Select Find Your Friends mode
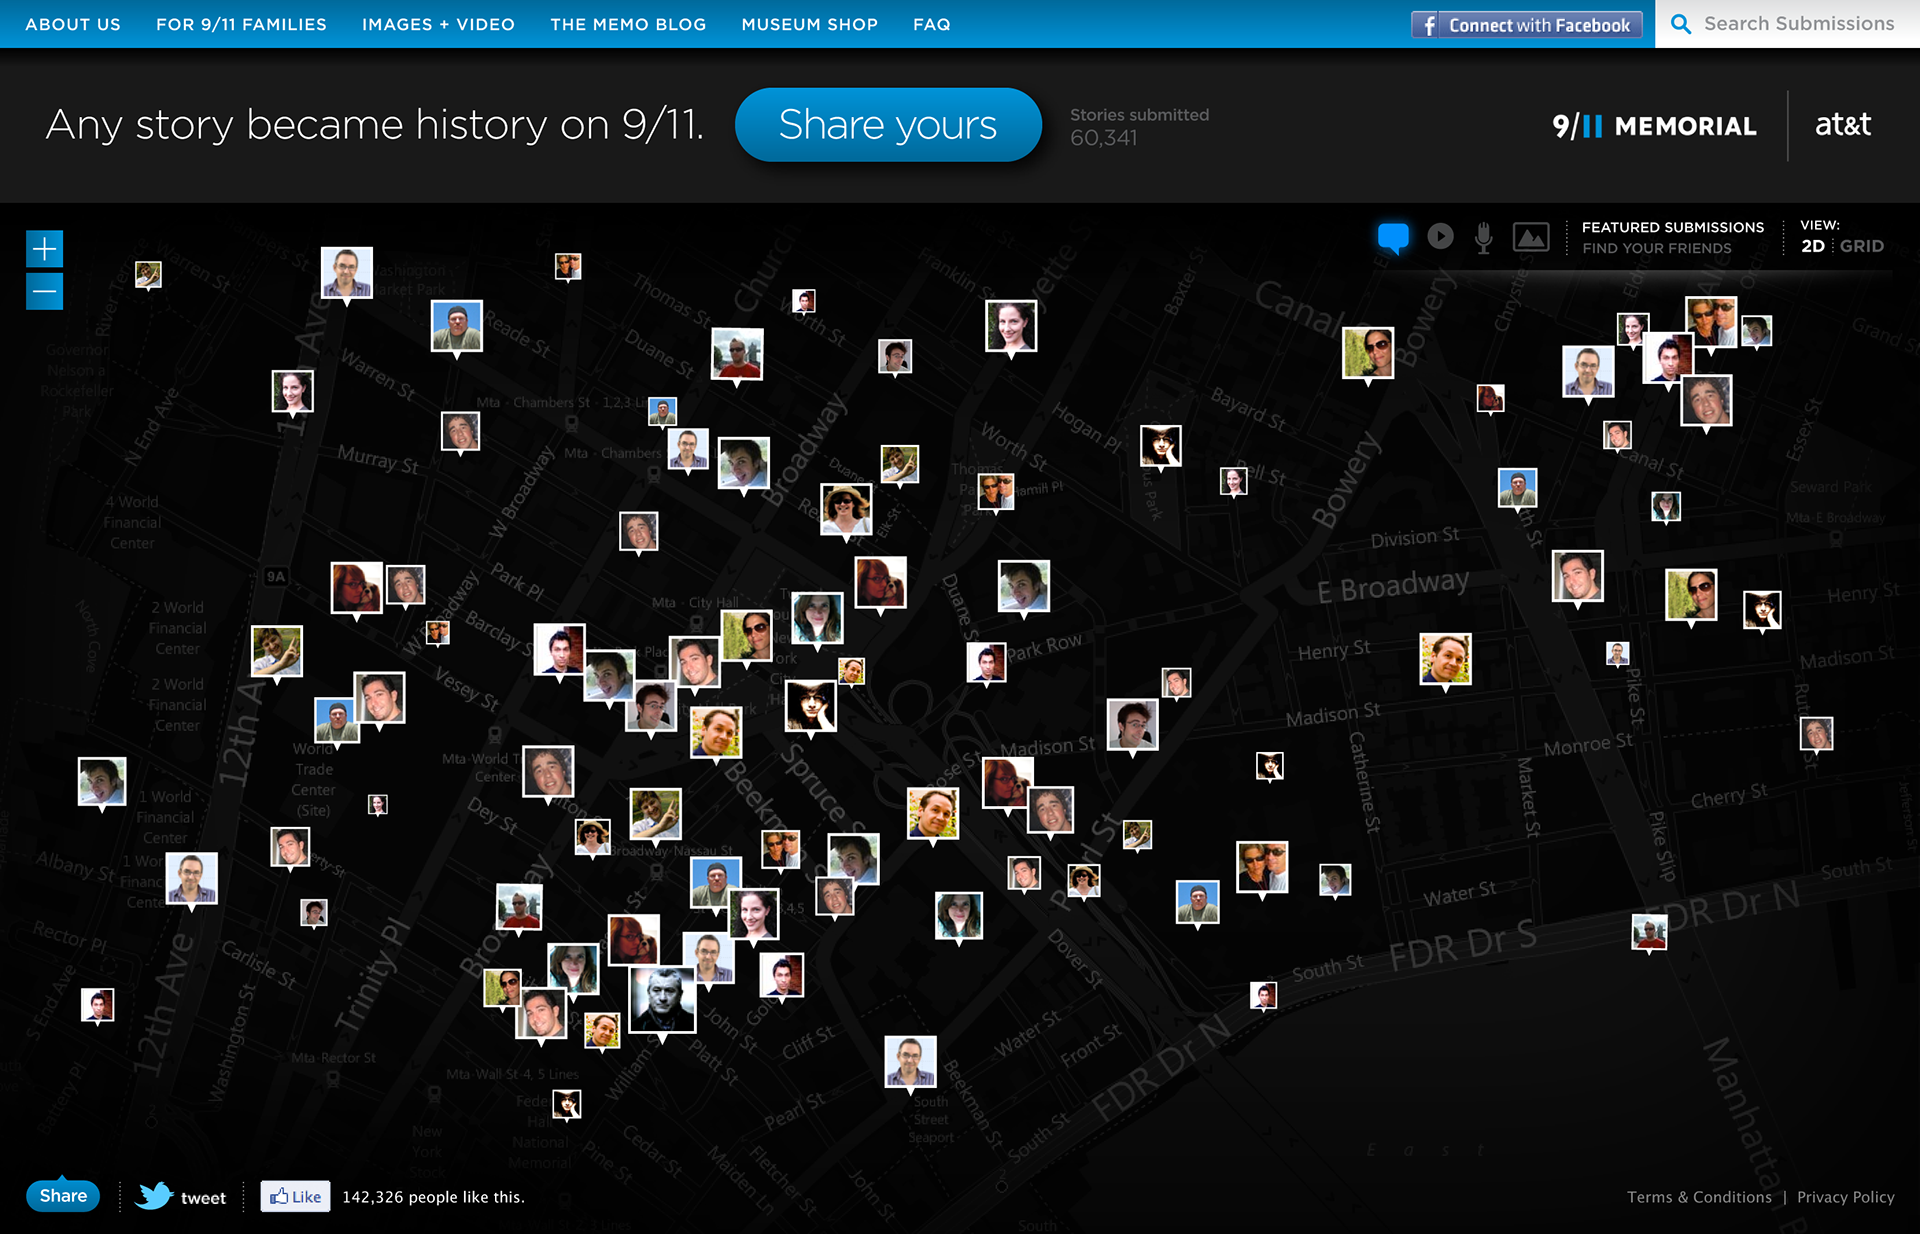The image size is (1920, 1234). 1656,248
